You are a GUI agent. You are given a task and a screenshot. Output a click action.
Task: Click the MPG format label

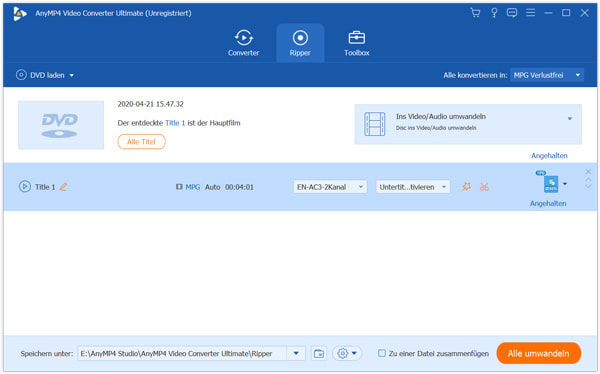(192, 187)
